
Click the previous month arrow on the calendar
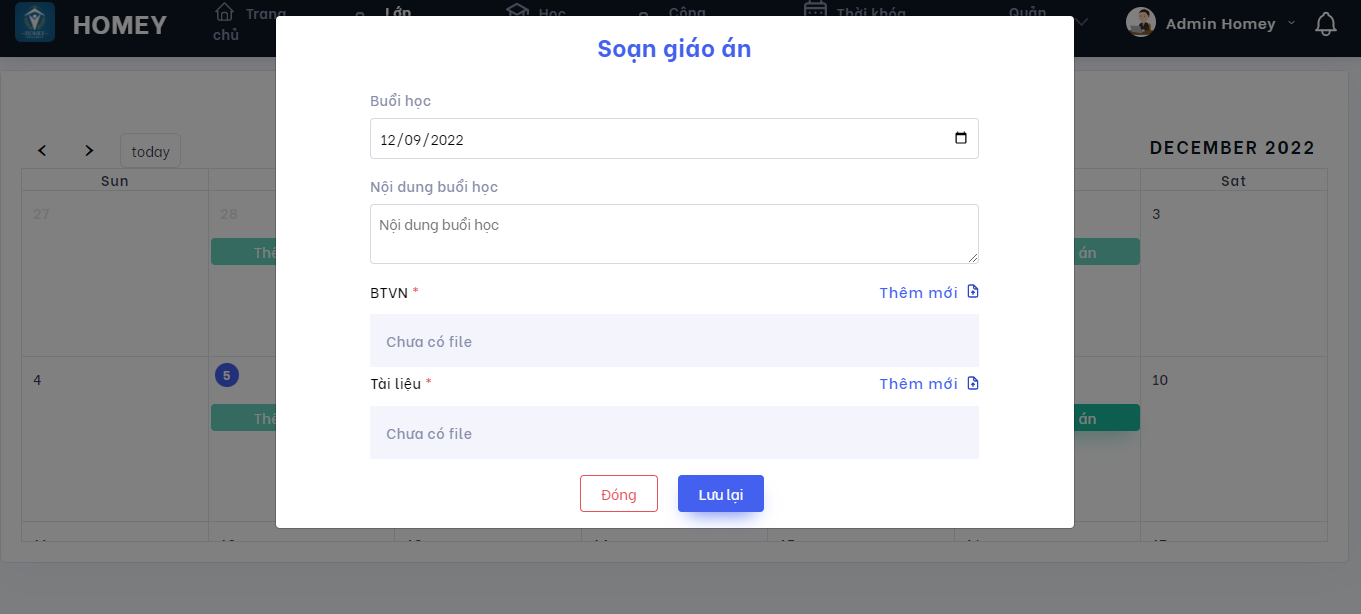pyautogui.click(x=41, y=150)
